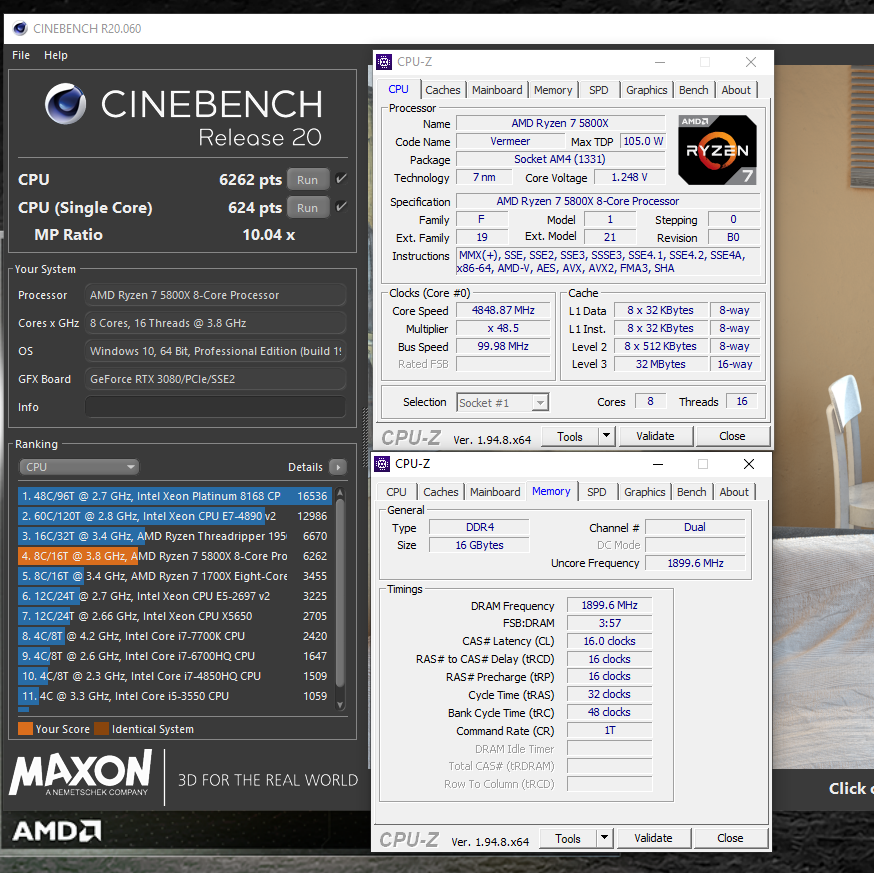
Task: Switch to Caches tab in top CPU-Z window
Action: pyautogui.click(x=443, y=90)
